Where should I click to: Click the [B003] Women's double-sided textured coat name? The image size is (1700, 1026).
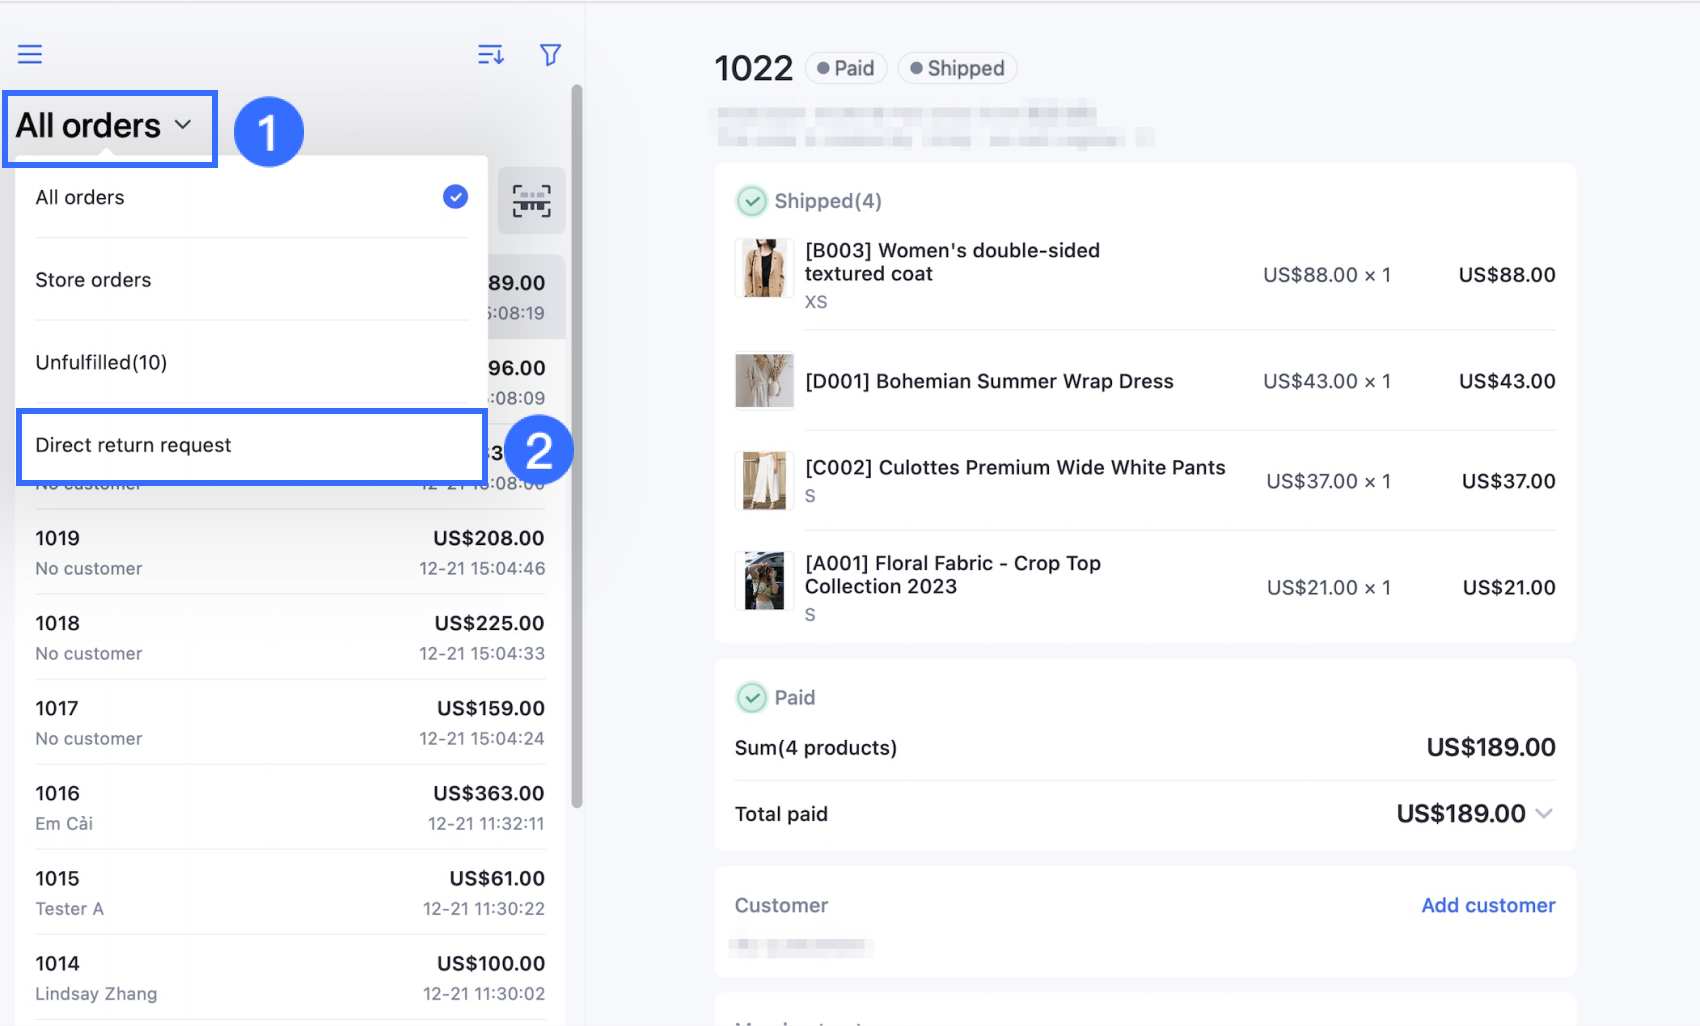click(x=952, y=262)
